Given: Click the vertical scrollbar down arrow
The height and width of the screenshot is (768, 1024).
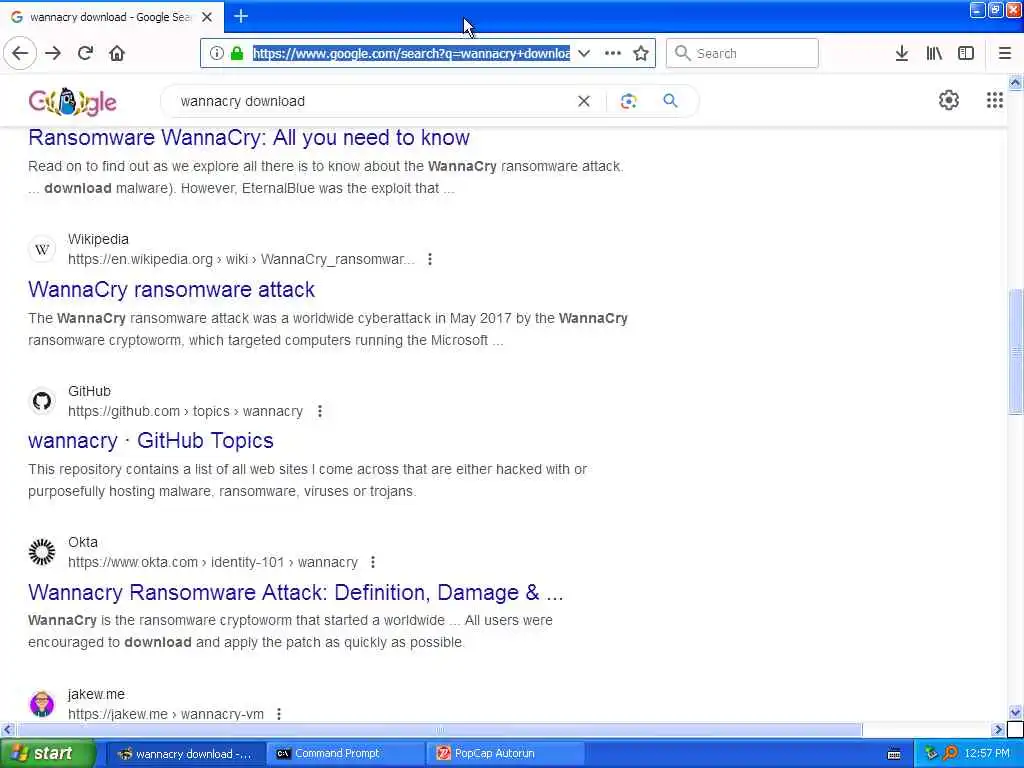Looking at the screenshot, I should tap(1016, 712).
